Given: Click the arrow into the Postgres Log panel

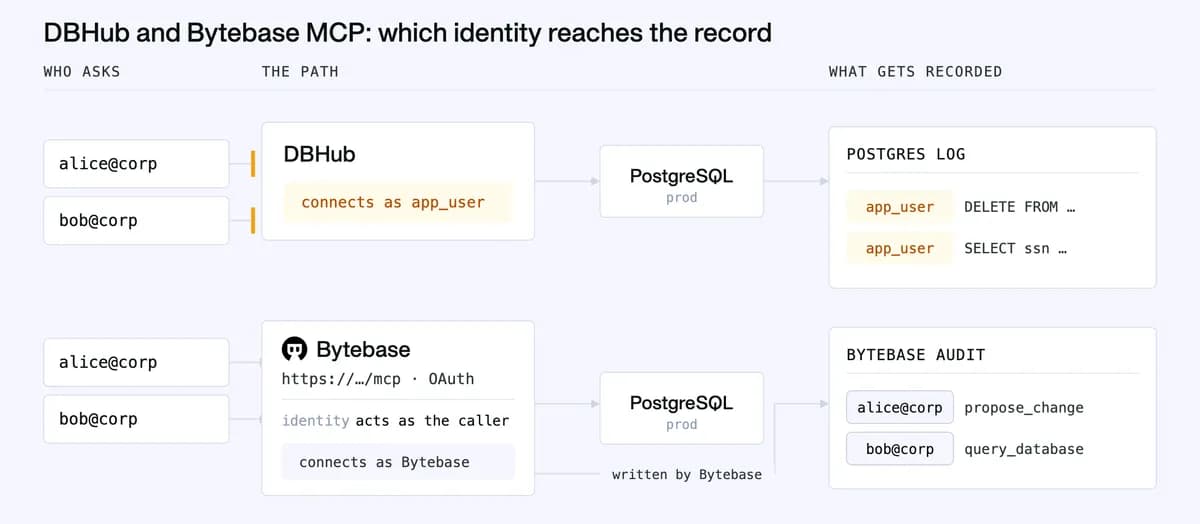Looking at the screenshot, I should [x=797, y=182].
